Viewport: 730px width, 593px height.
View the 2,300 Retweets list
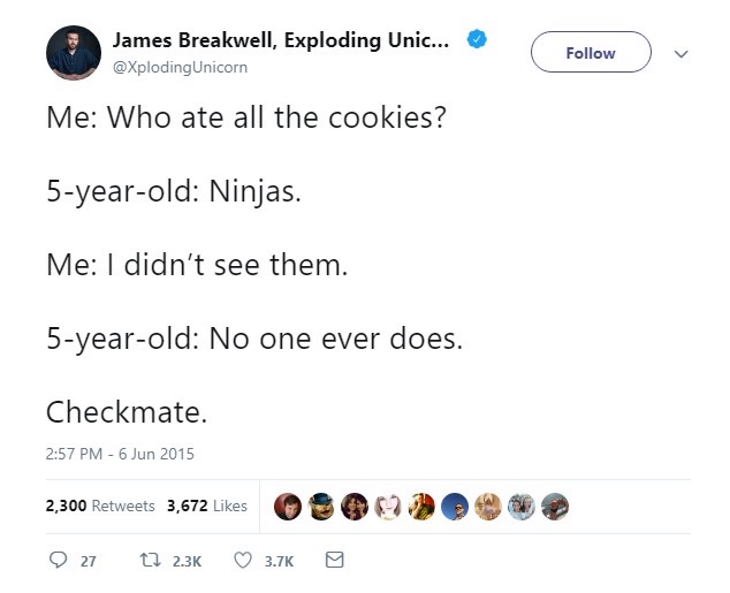(100, 506)
